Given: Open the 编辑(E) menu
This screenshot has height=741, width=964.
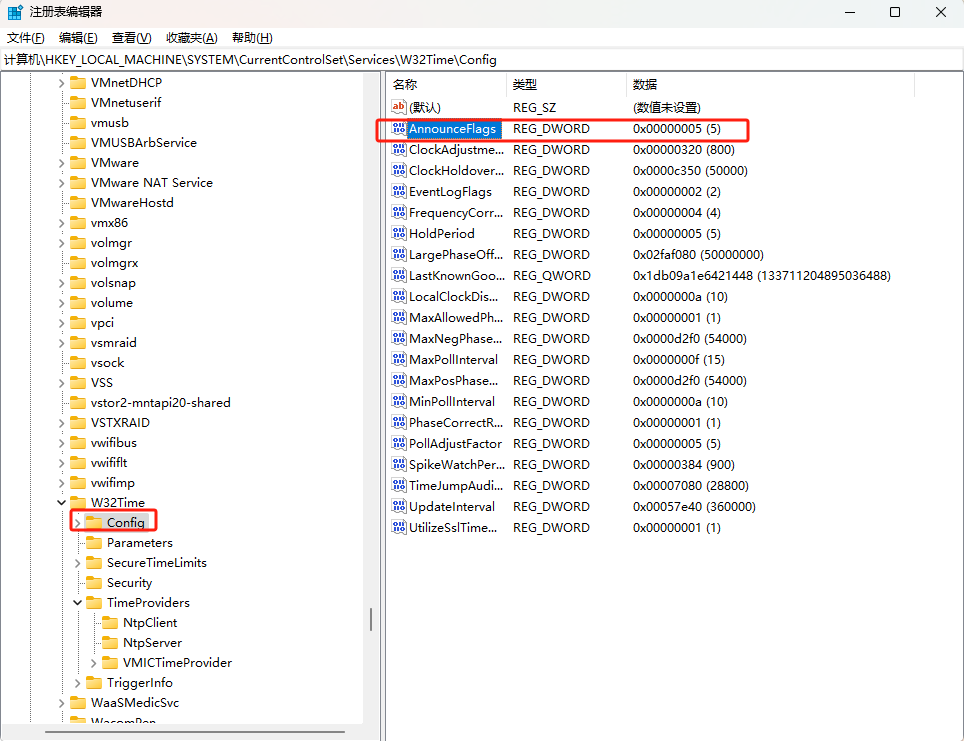Looking at the screenshot, I should pos(78,38).
